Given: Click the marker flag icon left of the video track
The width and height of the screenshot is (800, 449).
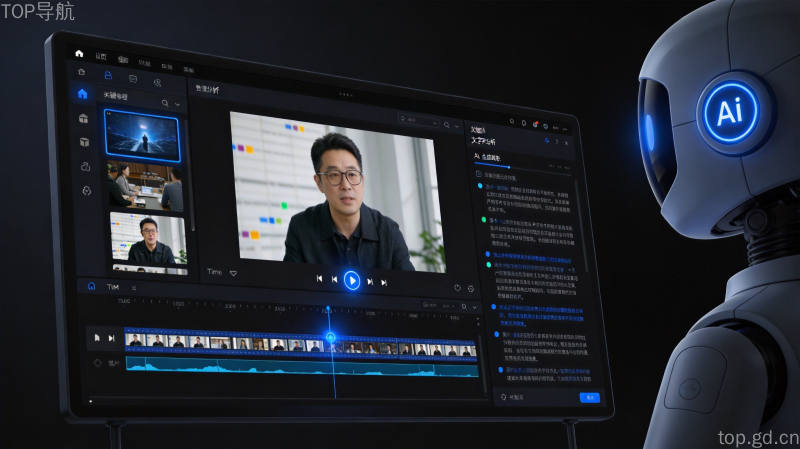Looking at the screenshot, I should (x=97, y=337).
